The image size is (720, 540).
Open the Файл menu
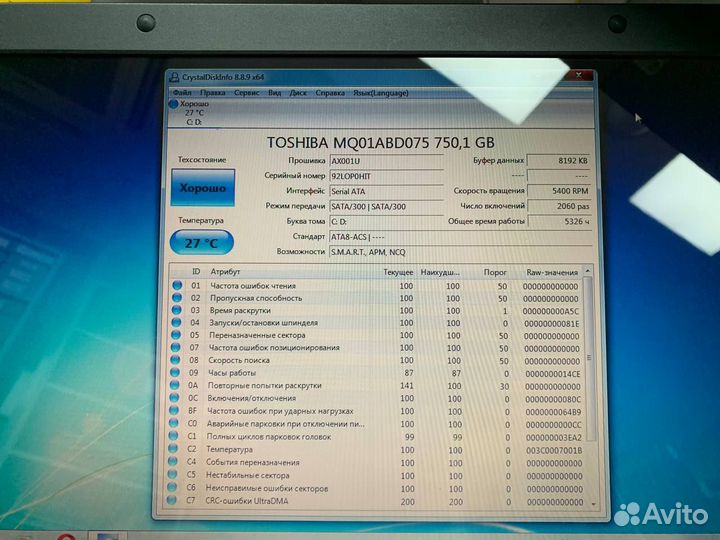point(182,93)
